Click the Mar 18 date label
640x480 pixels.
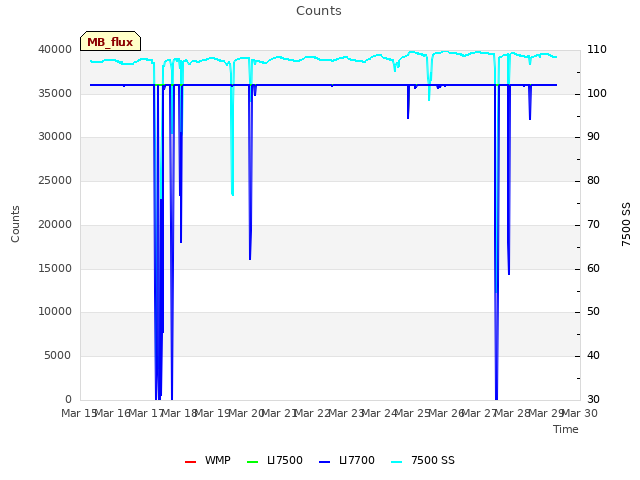180,414
